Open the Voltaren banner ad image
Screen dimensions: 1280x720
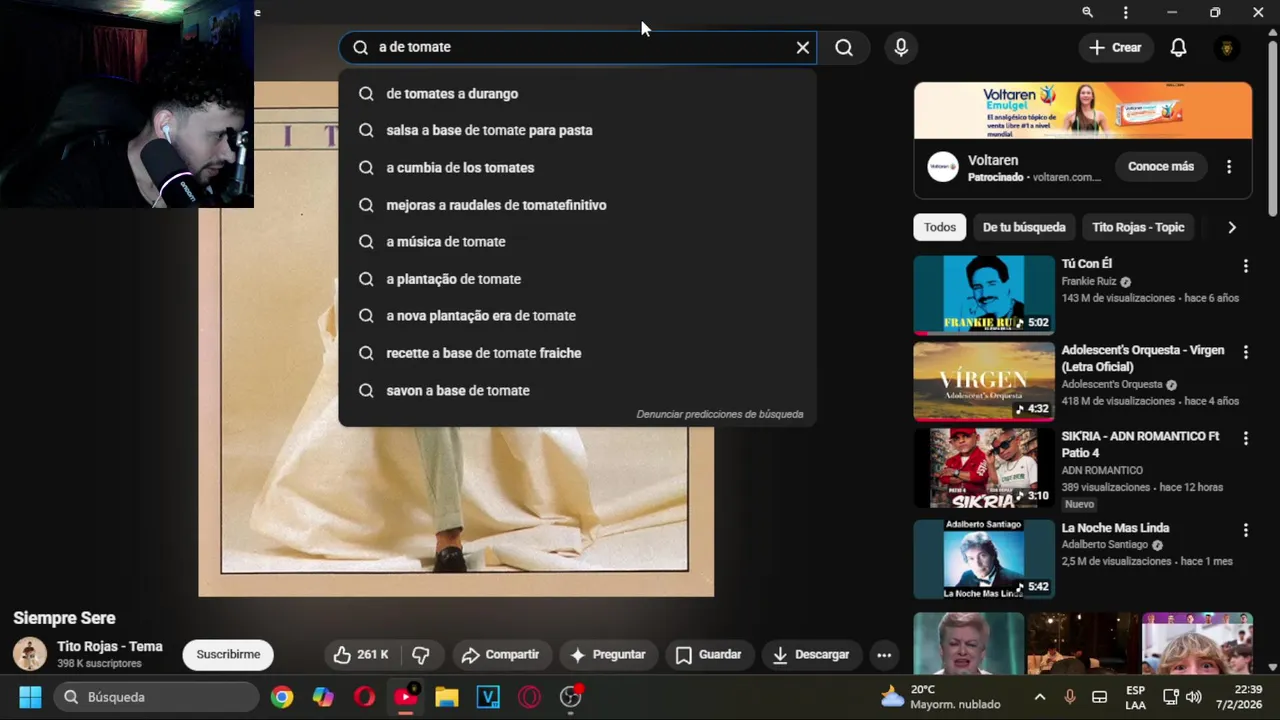coord(1082,110)
